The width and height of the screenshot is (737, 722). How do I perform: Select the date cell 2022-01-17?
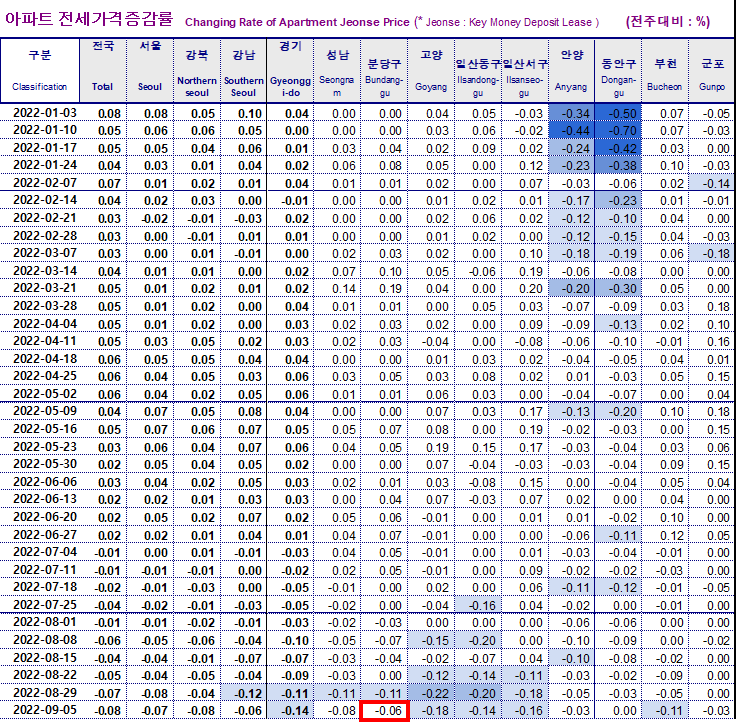40,148
